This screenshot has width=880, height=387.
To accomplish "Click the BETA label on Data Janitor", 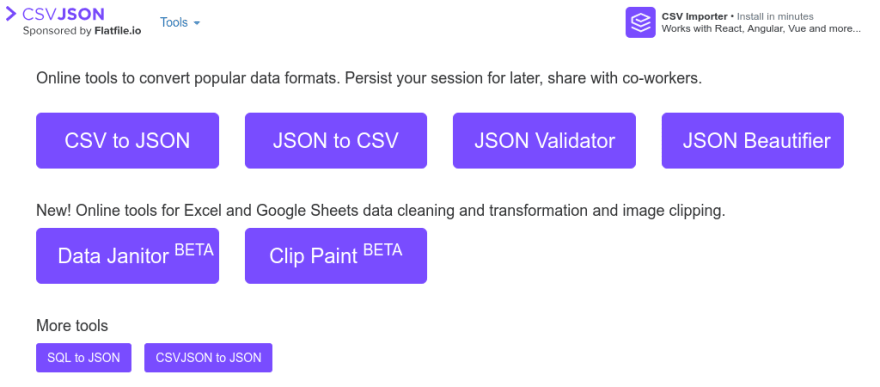I will coord(194,250).
